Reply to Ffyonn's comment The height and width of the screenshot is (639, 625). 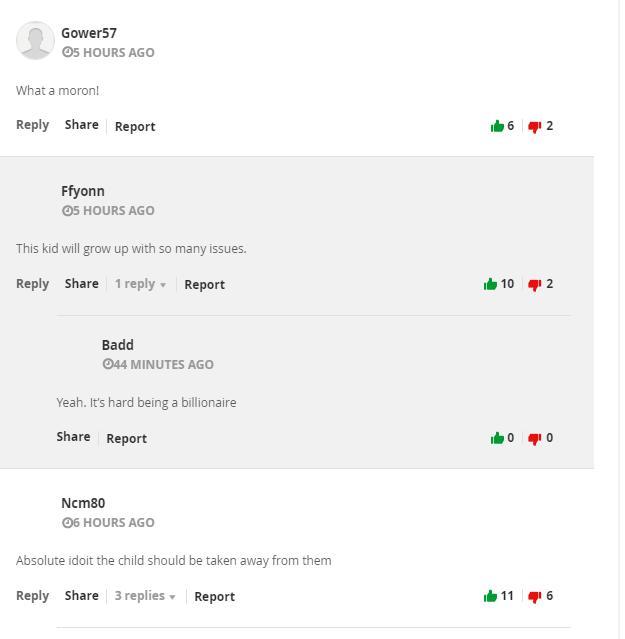(x=32, y=283)
